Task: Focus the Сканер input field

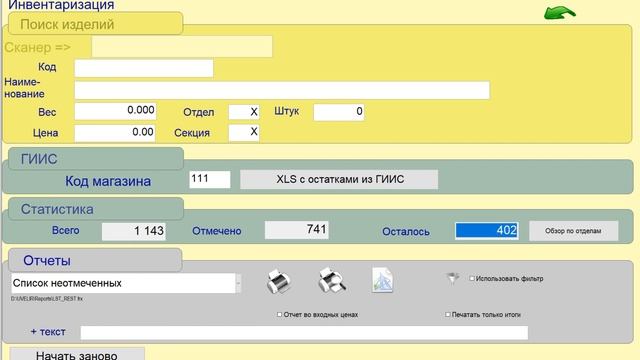Action: point(182,47)
